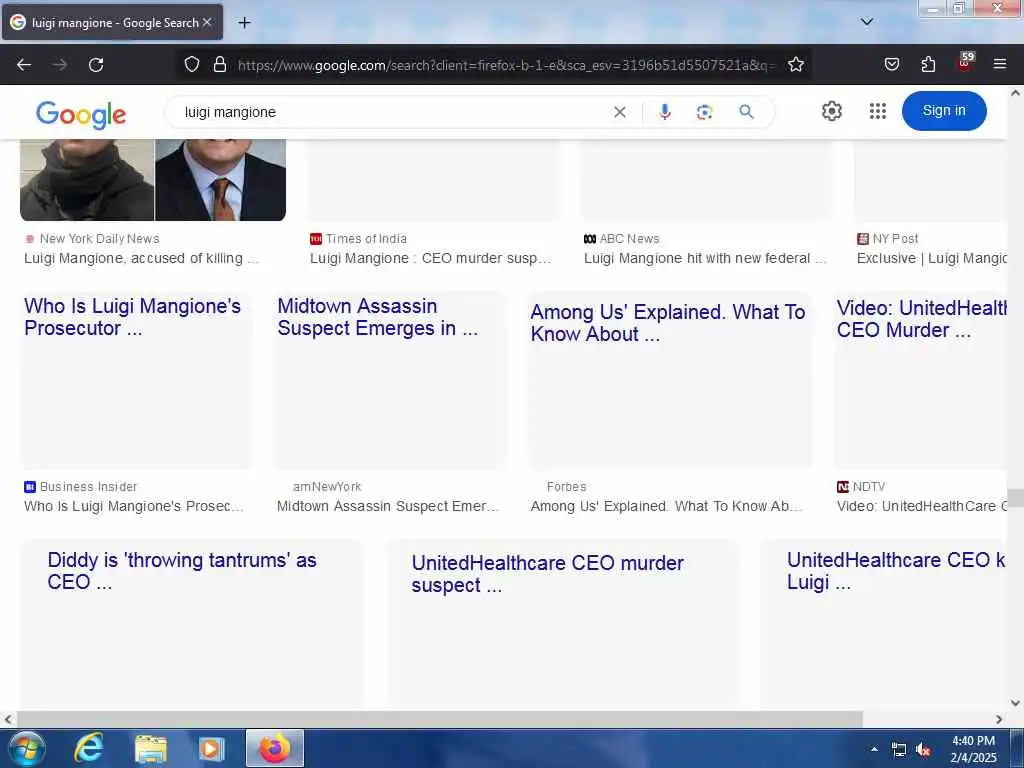The image size is (1024, 768).
Task: Go back to the previous page
Action: click(x=24, y=65)
